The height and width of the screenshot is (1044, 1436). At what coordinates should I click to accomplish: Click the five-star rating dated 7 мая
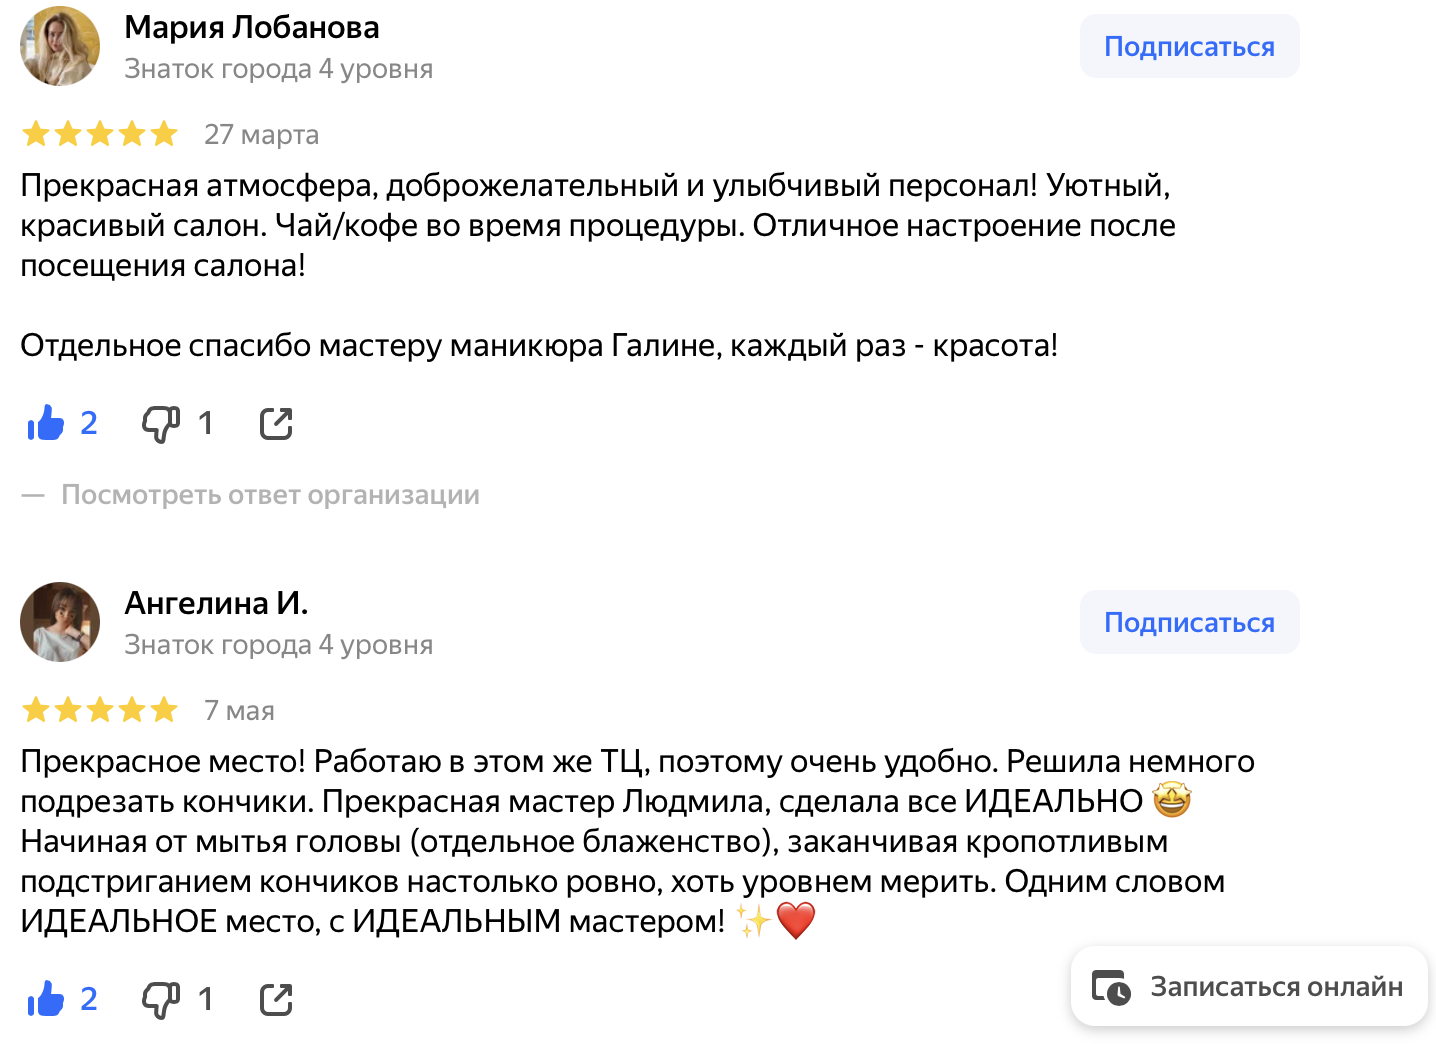pyautogui.click(x=100, y=710)
